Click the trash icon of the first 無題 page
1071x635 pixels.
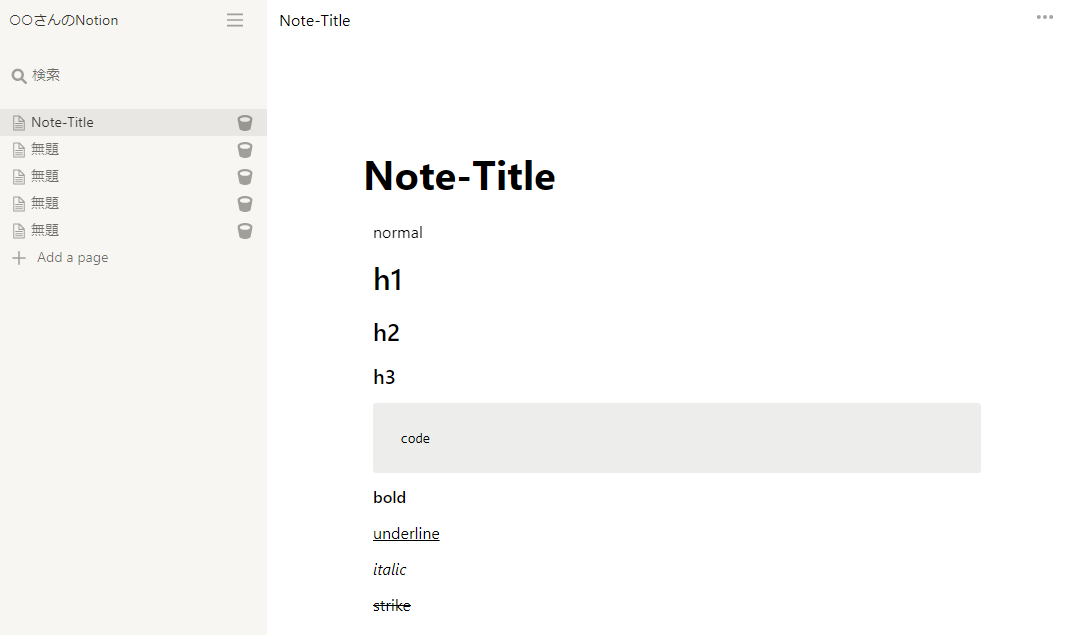[x=244, y=149]
